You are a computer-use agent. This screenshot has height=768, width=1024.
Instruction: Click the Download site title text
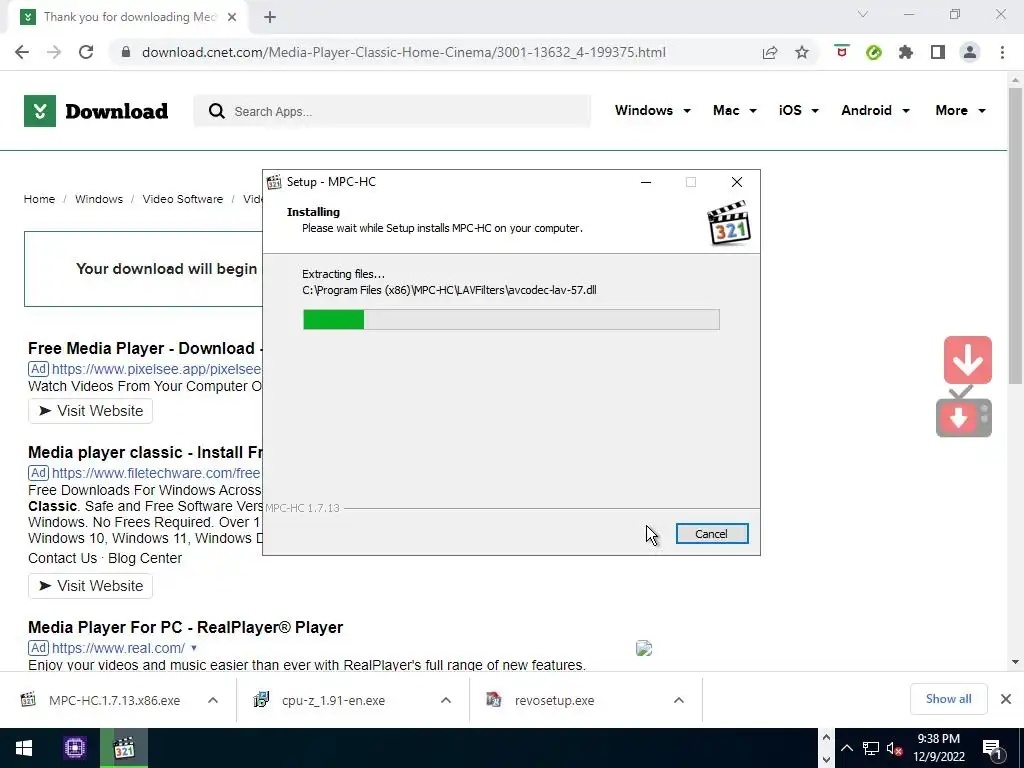(x=117, y=111)
